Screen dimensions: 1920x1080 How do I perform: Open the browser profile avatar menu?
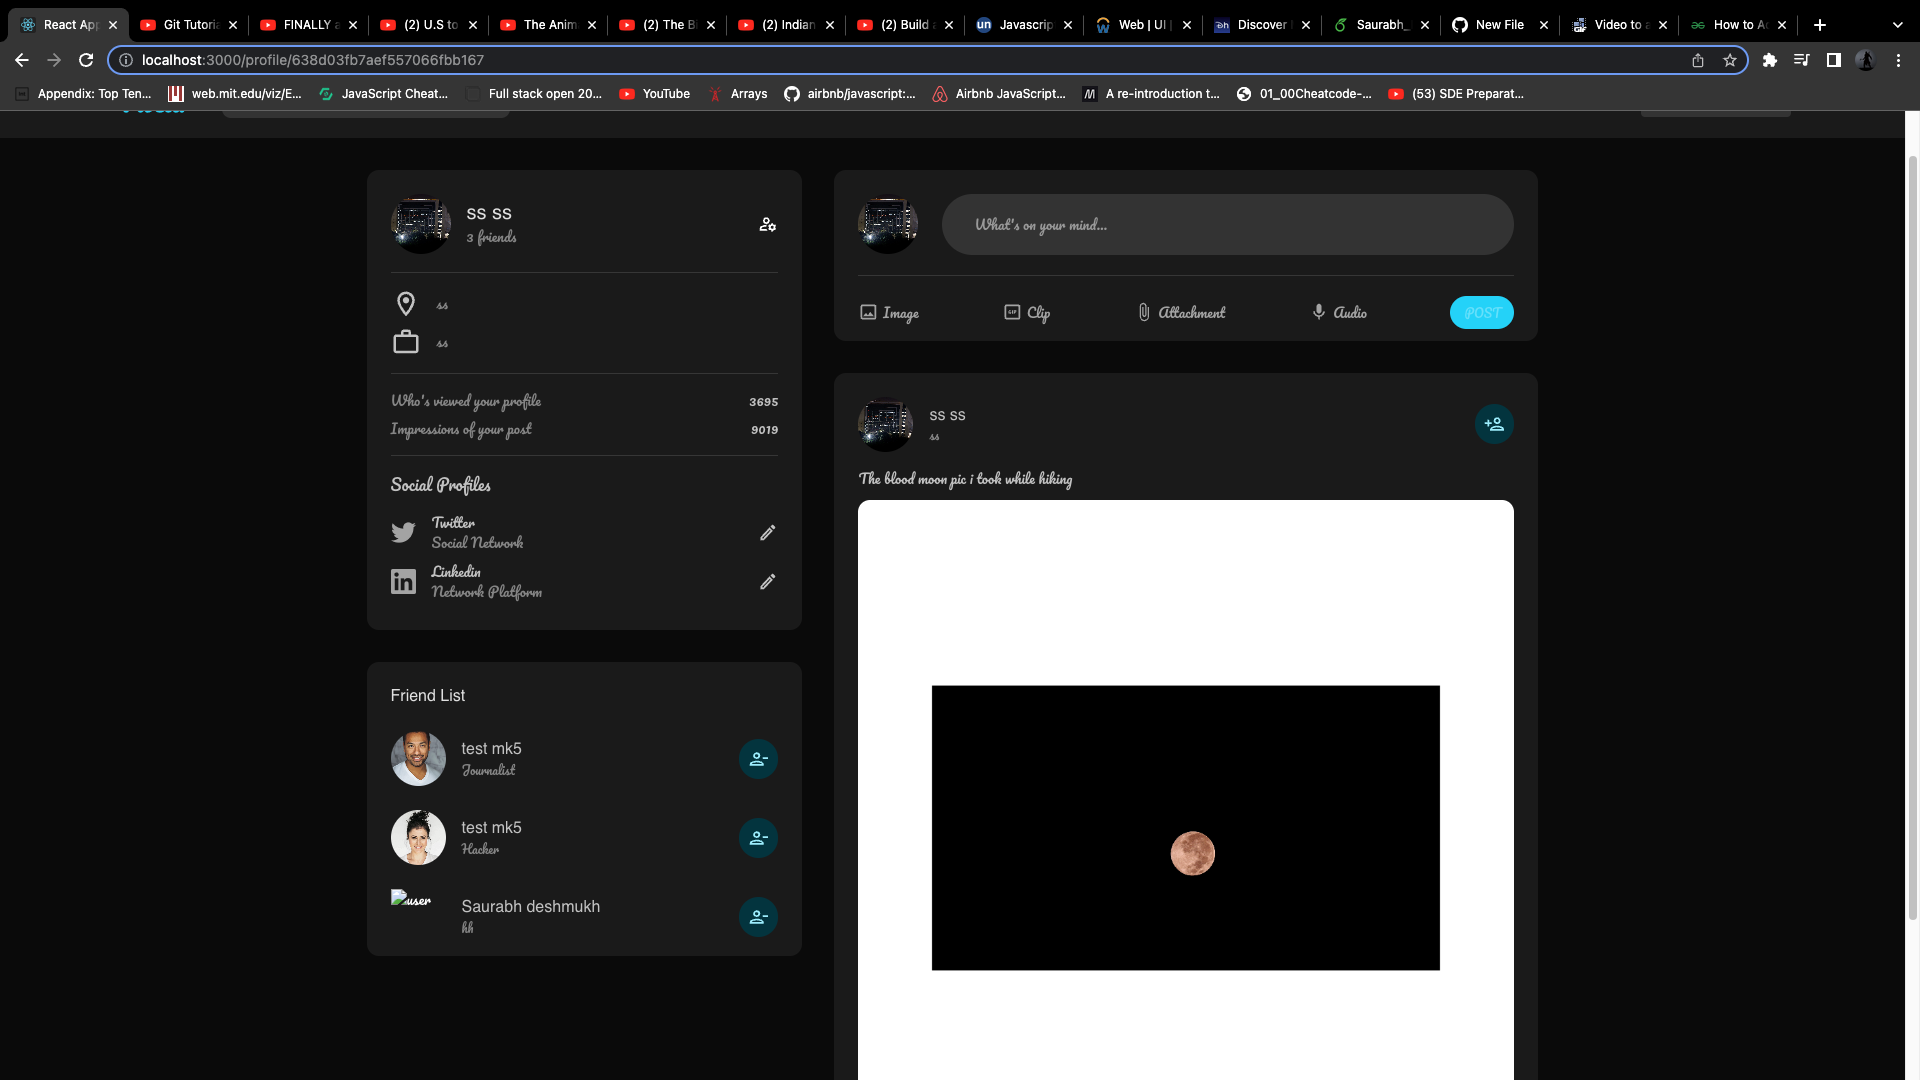coord(1866,60)
